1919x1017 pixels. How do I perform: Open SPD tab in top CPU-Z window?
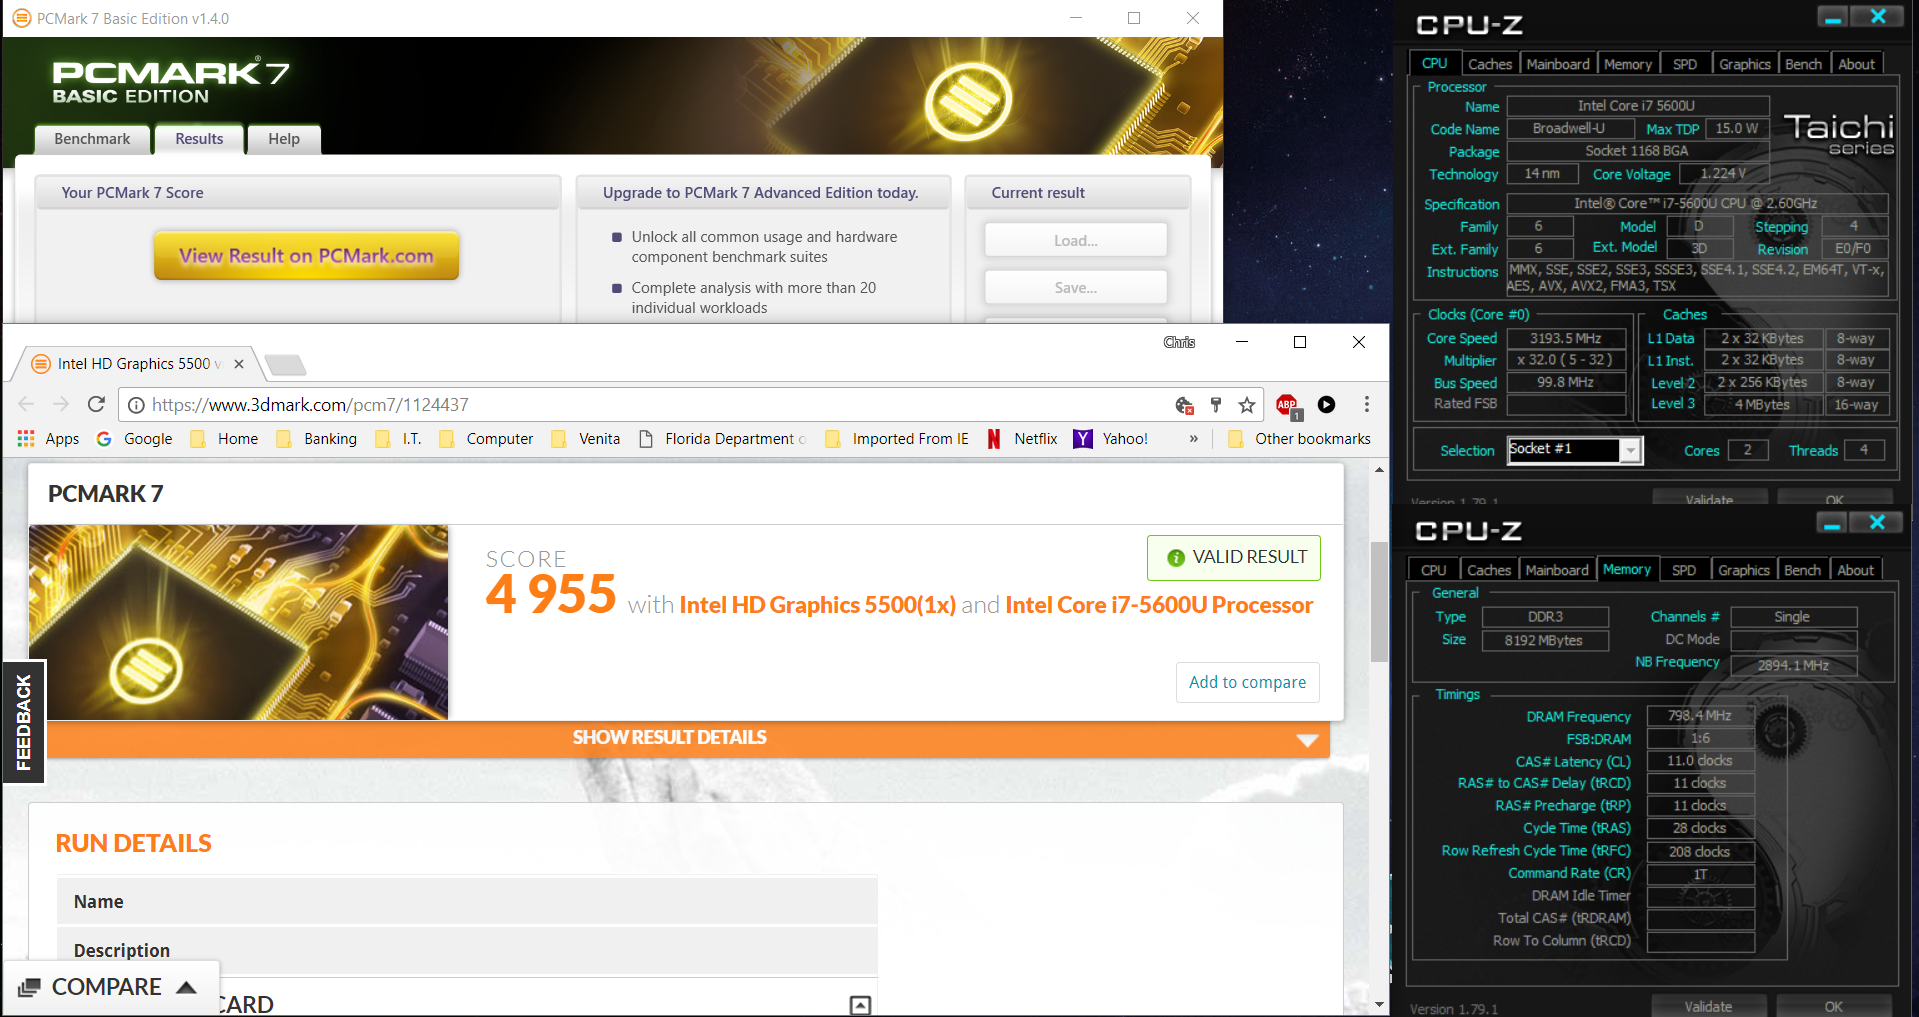1685,64
